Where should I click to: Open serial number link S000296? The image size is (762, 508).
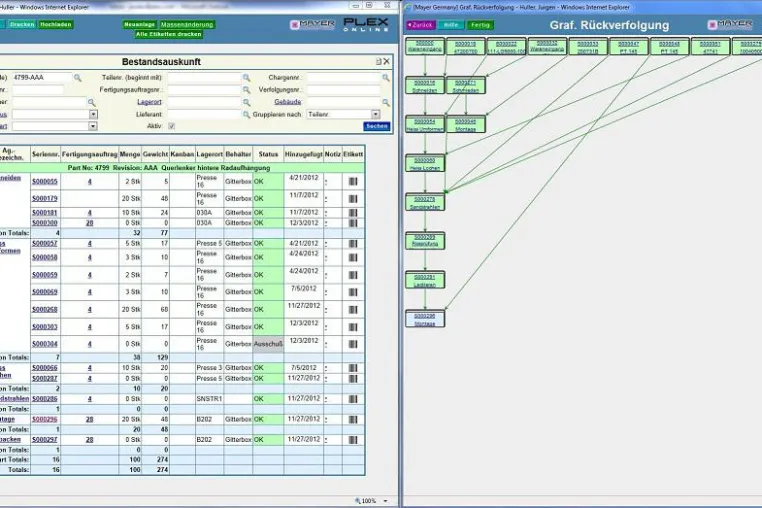coord(45,419)
